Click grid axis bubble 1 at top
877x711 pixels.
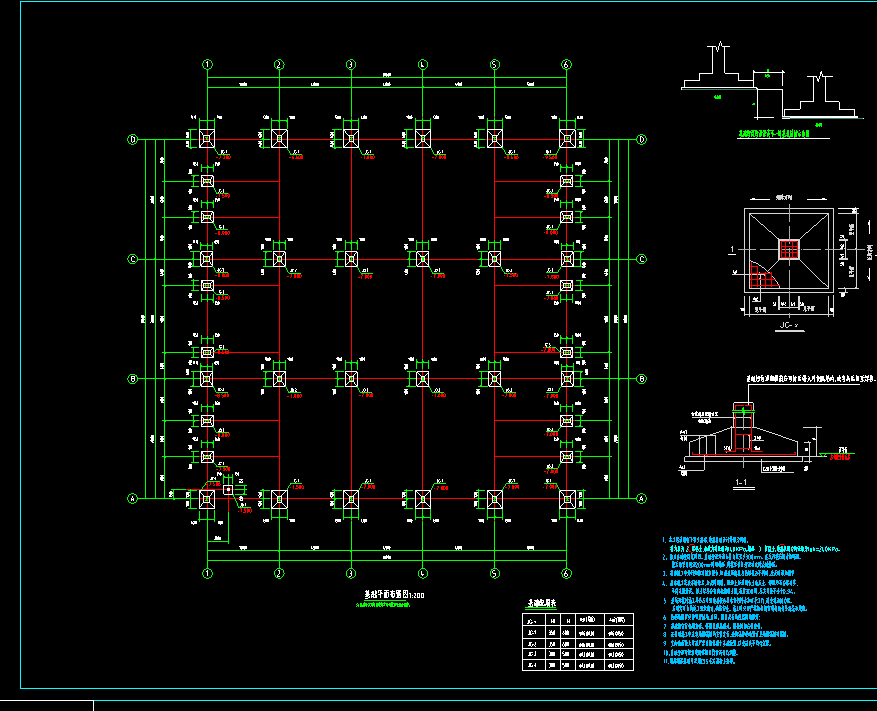tap(207, 65)
